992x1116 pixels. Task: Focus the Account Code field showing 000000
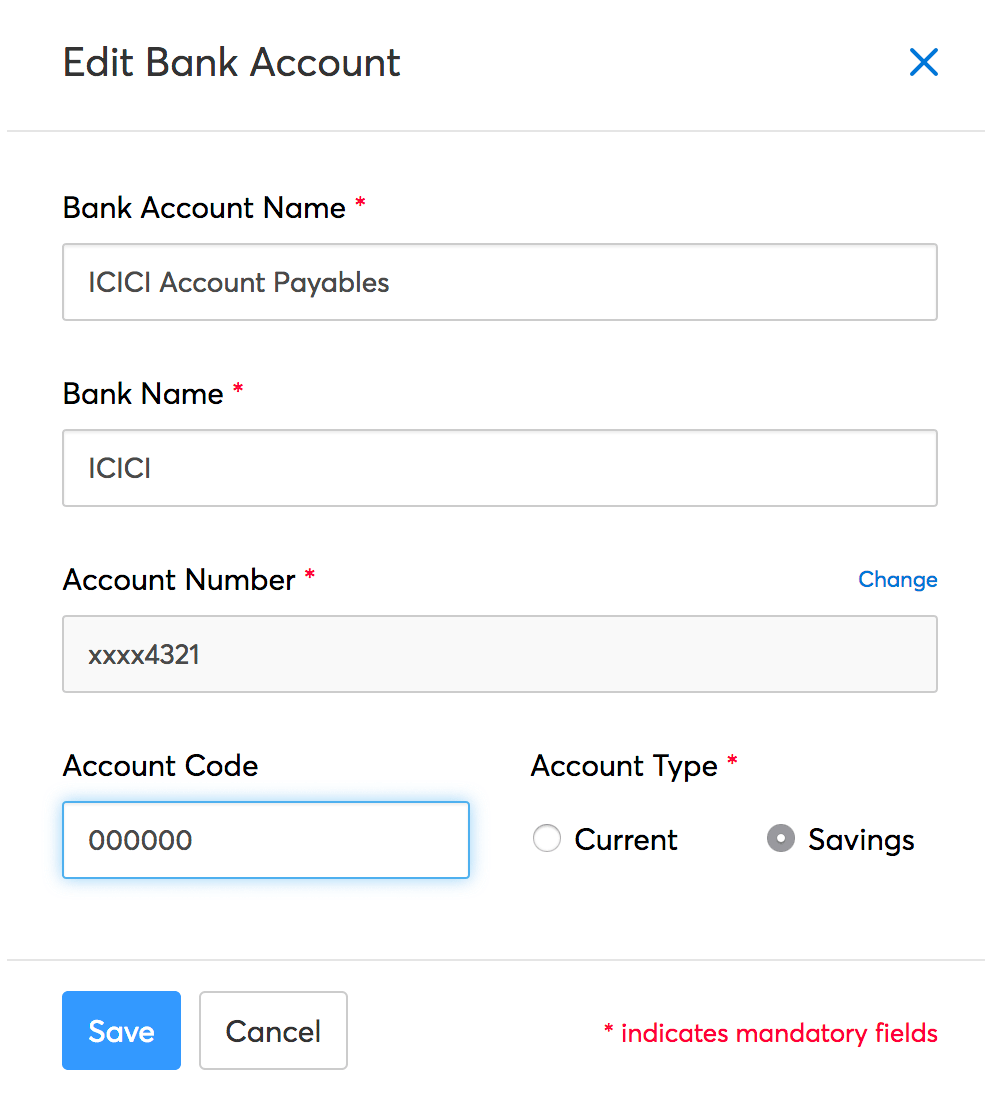[265, 840]
